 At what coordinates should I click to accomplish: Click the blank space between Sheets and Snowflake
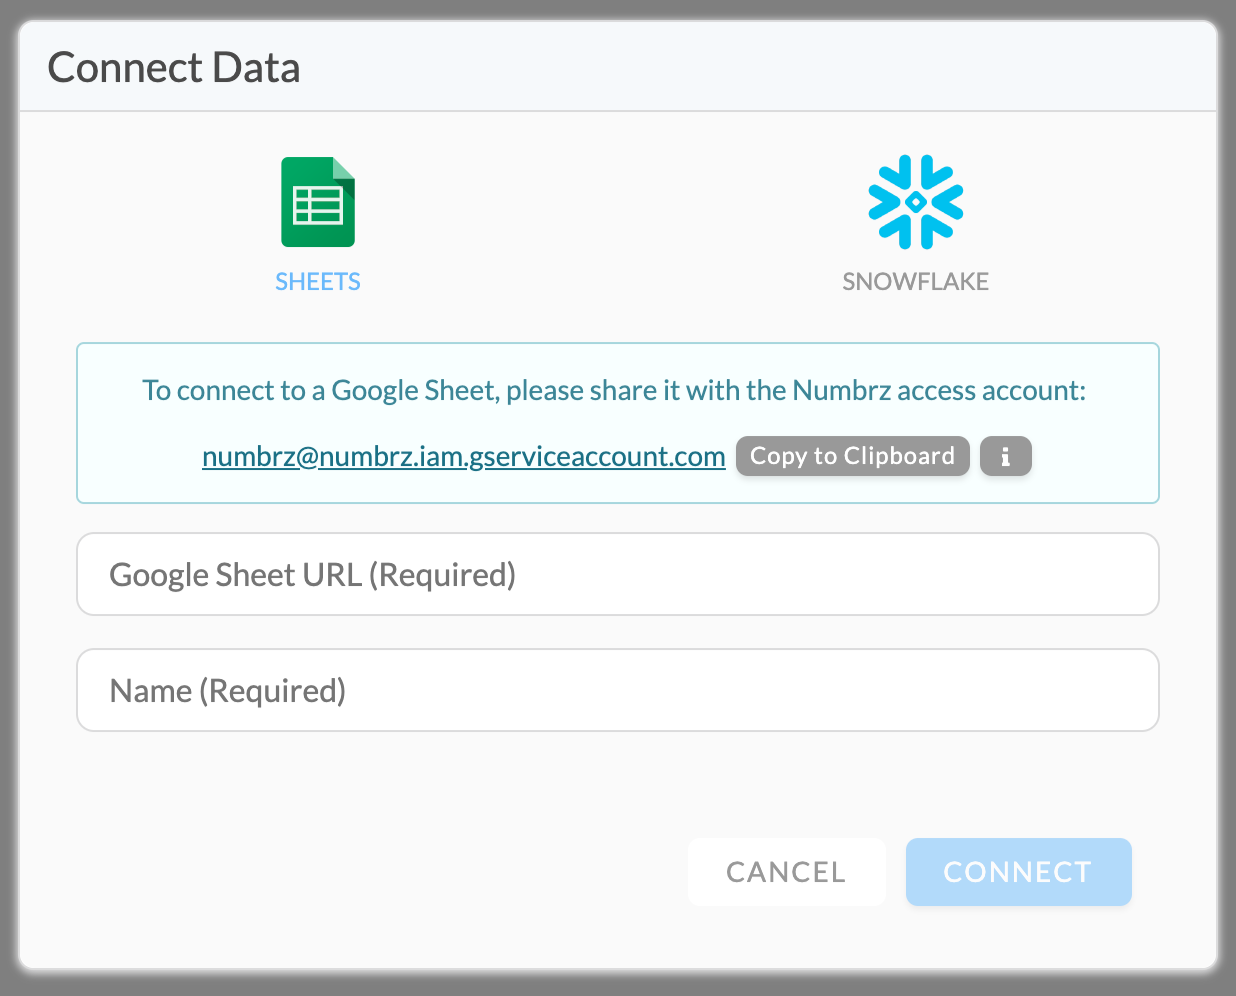click(x=617, y=220)
